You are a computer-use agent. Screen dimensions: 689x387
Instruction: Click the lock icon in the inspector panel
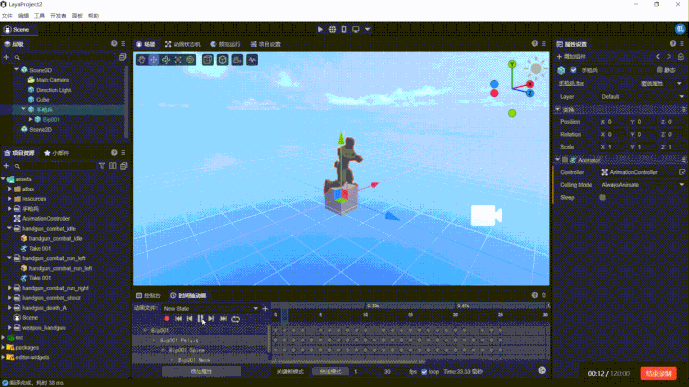[x=681, y=56]
